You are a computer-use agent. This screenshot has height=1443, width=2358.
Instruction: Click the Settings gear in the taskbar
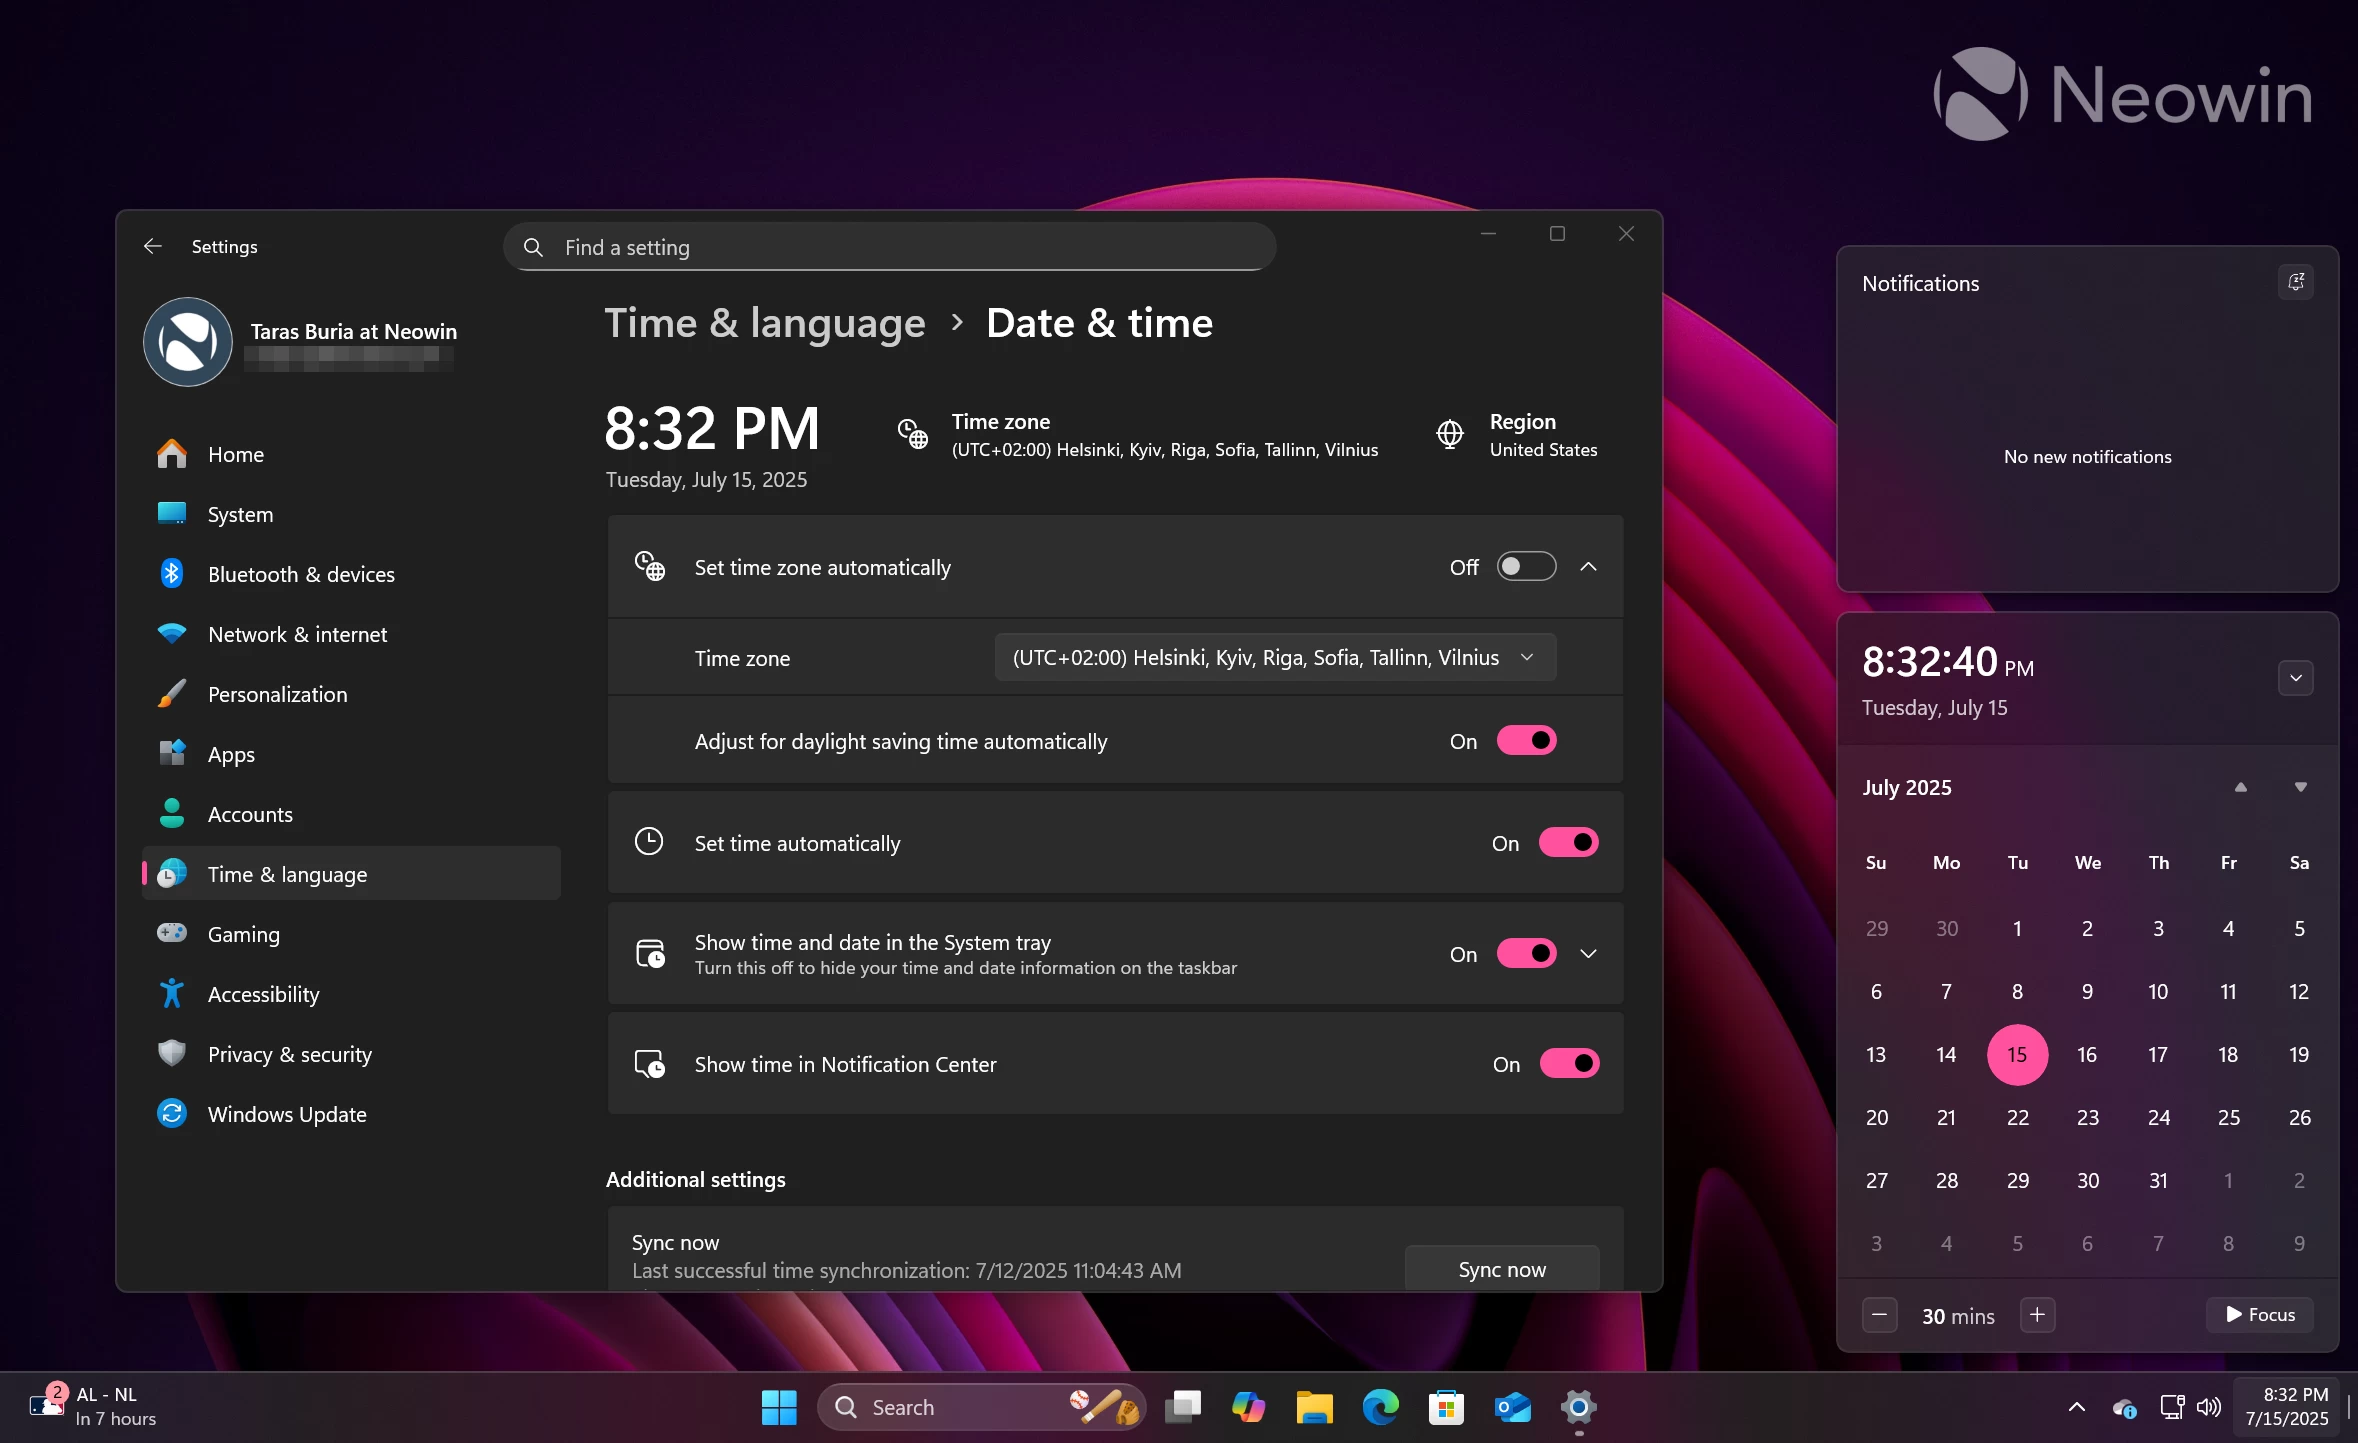point(1578,1407)
